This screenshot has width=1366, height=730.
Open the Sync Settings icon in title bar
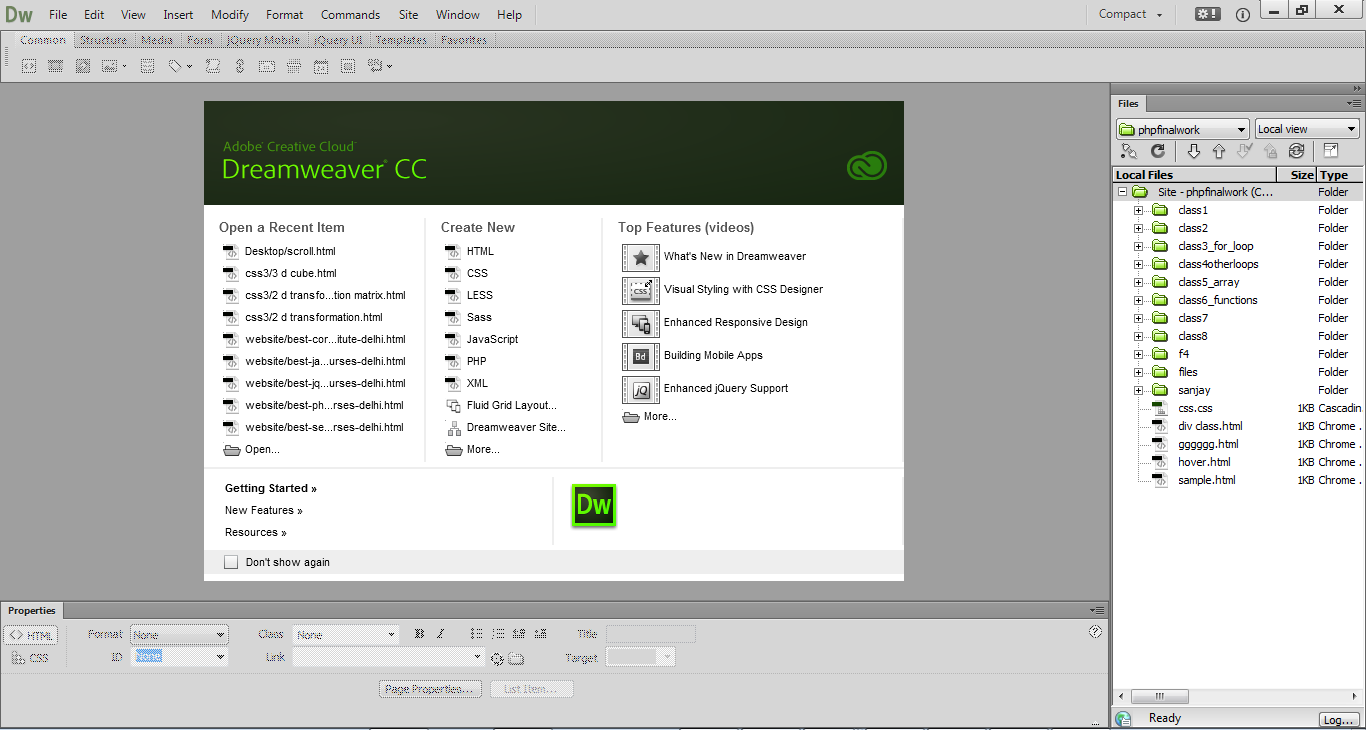point(1208,14)
